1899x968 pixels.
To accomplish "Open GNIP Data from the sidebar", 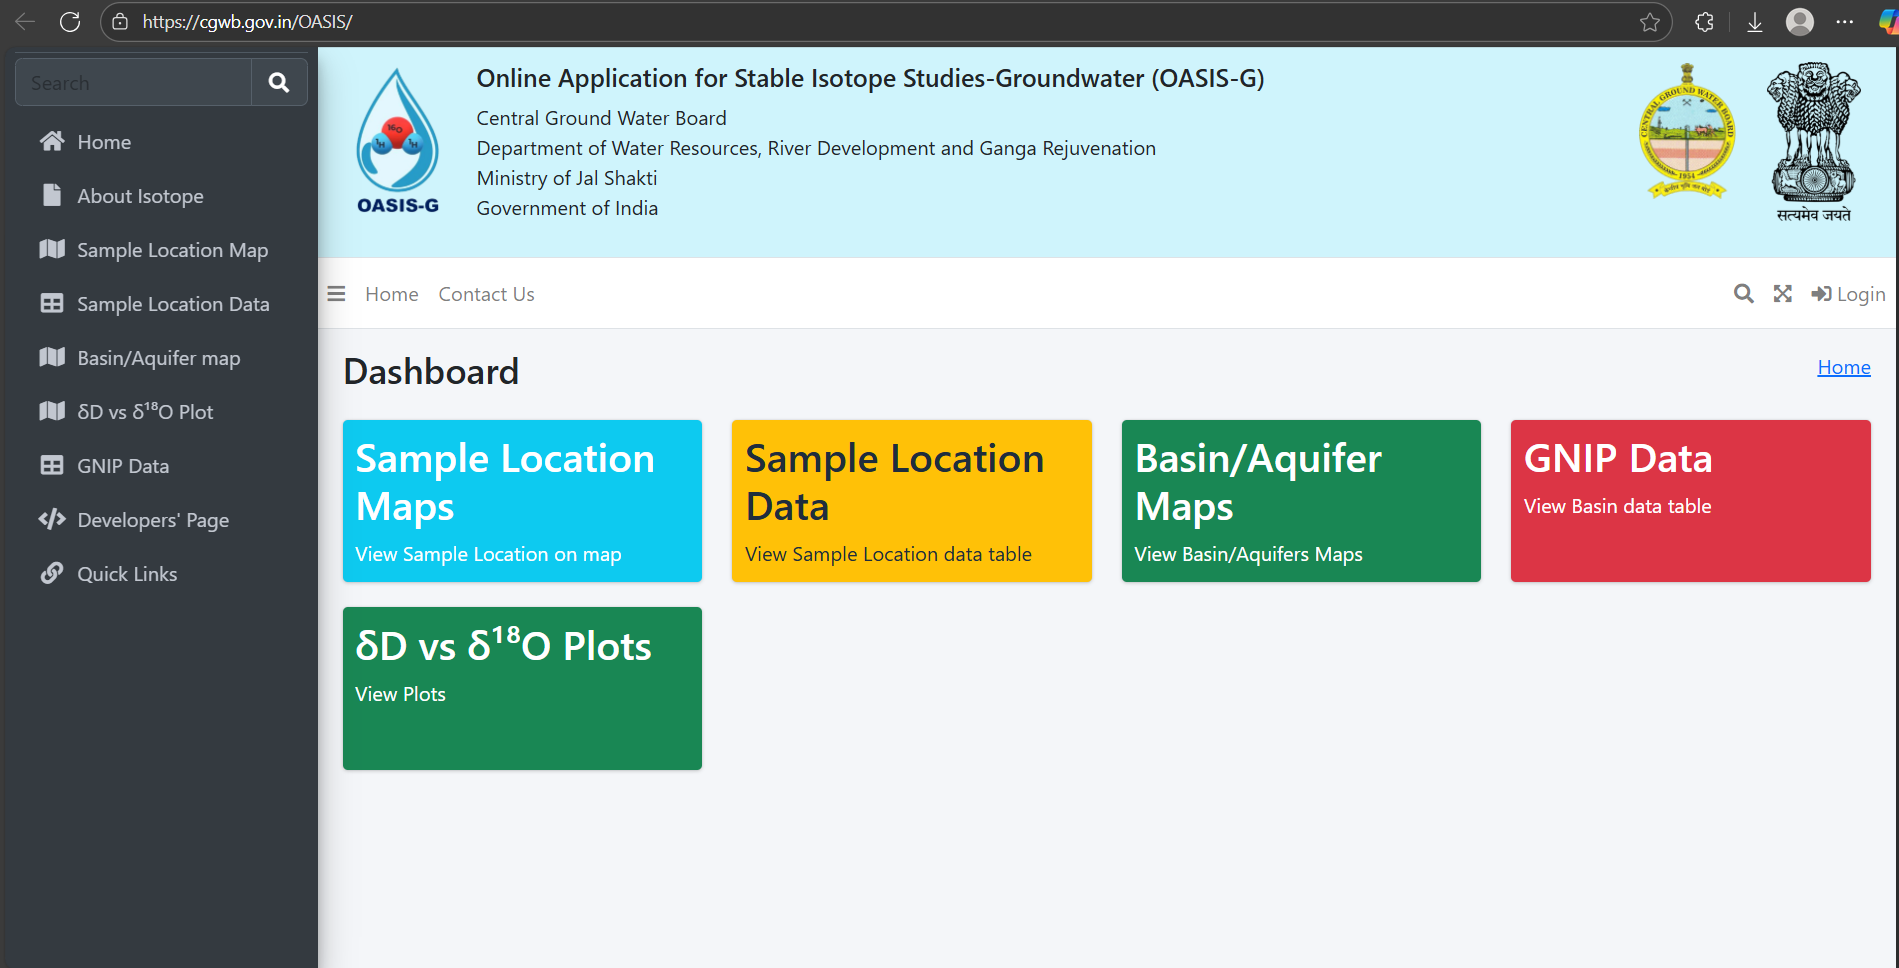I will point(123,465).
